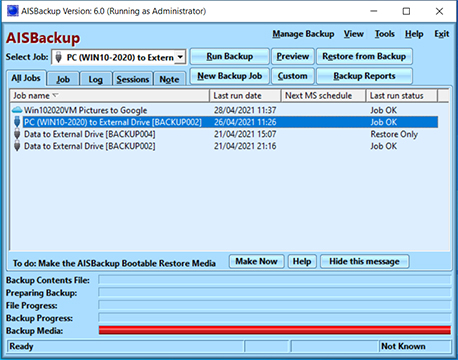Click the Backup Progress bar
458x360 pixels.
[275, 317]
